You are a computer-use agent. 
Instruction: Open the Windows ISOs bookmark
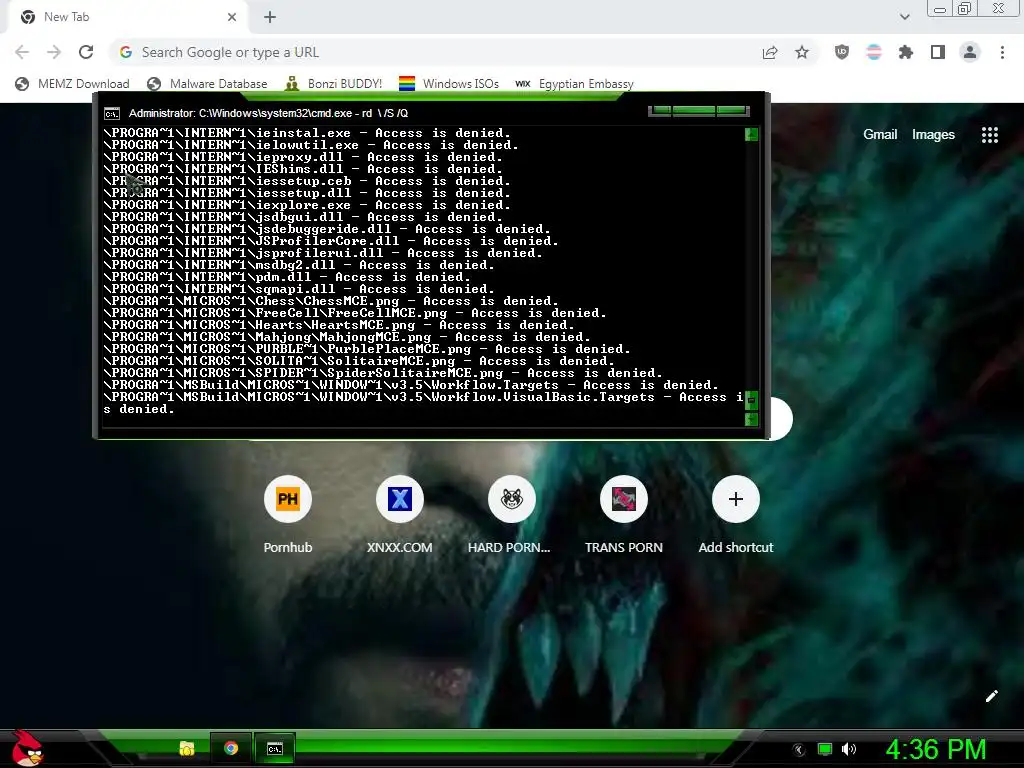click(449, 84)
